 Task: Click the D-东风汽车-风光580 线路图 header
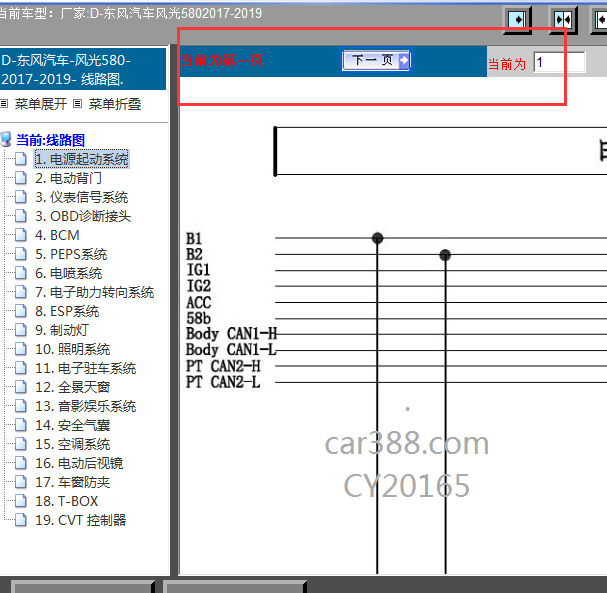coord(83,69)
